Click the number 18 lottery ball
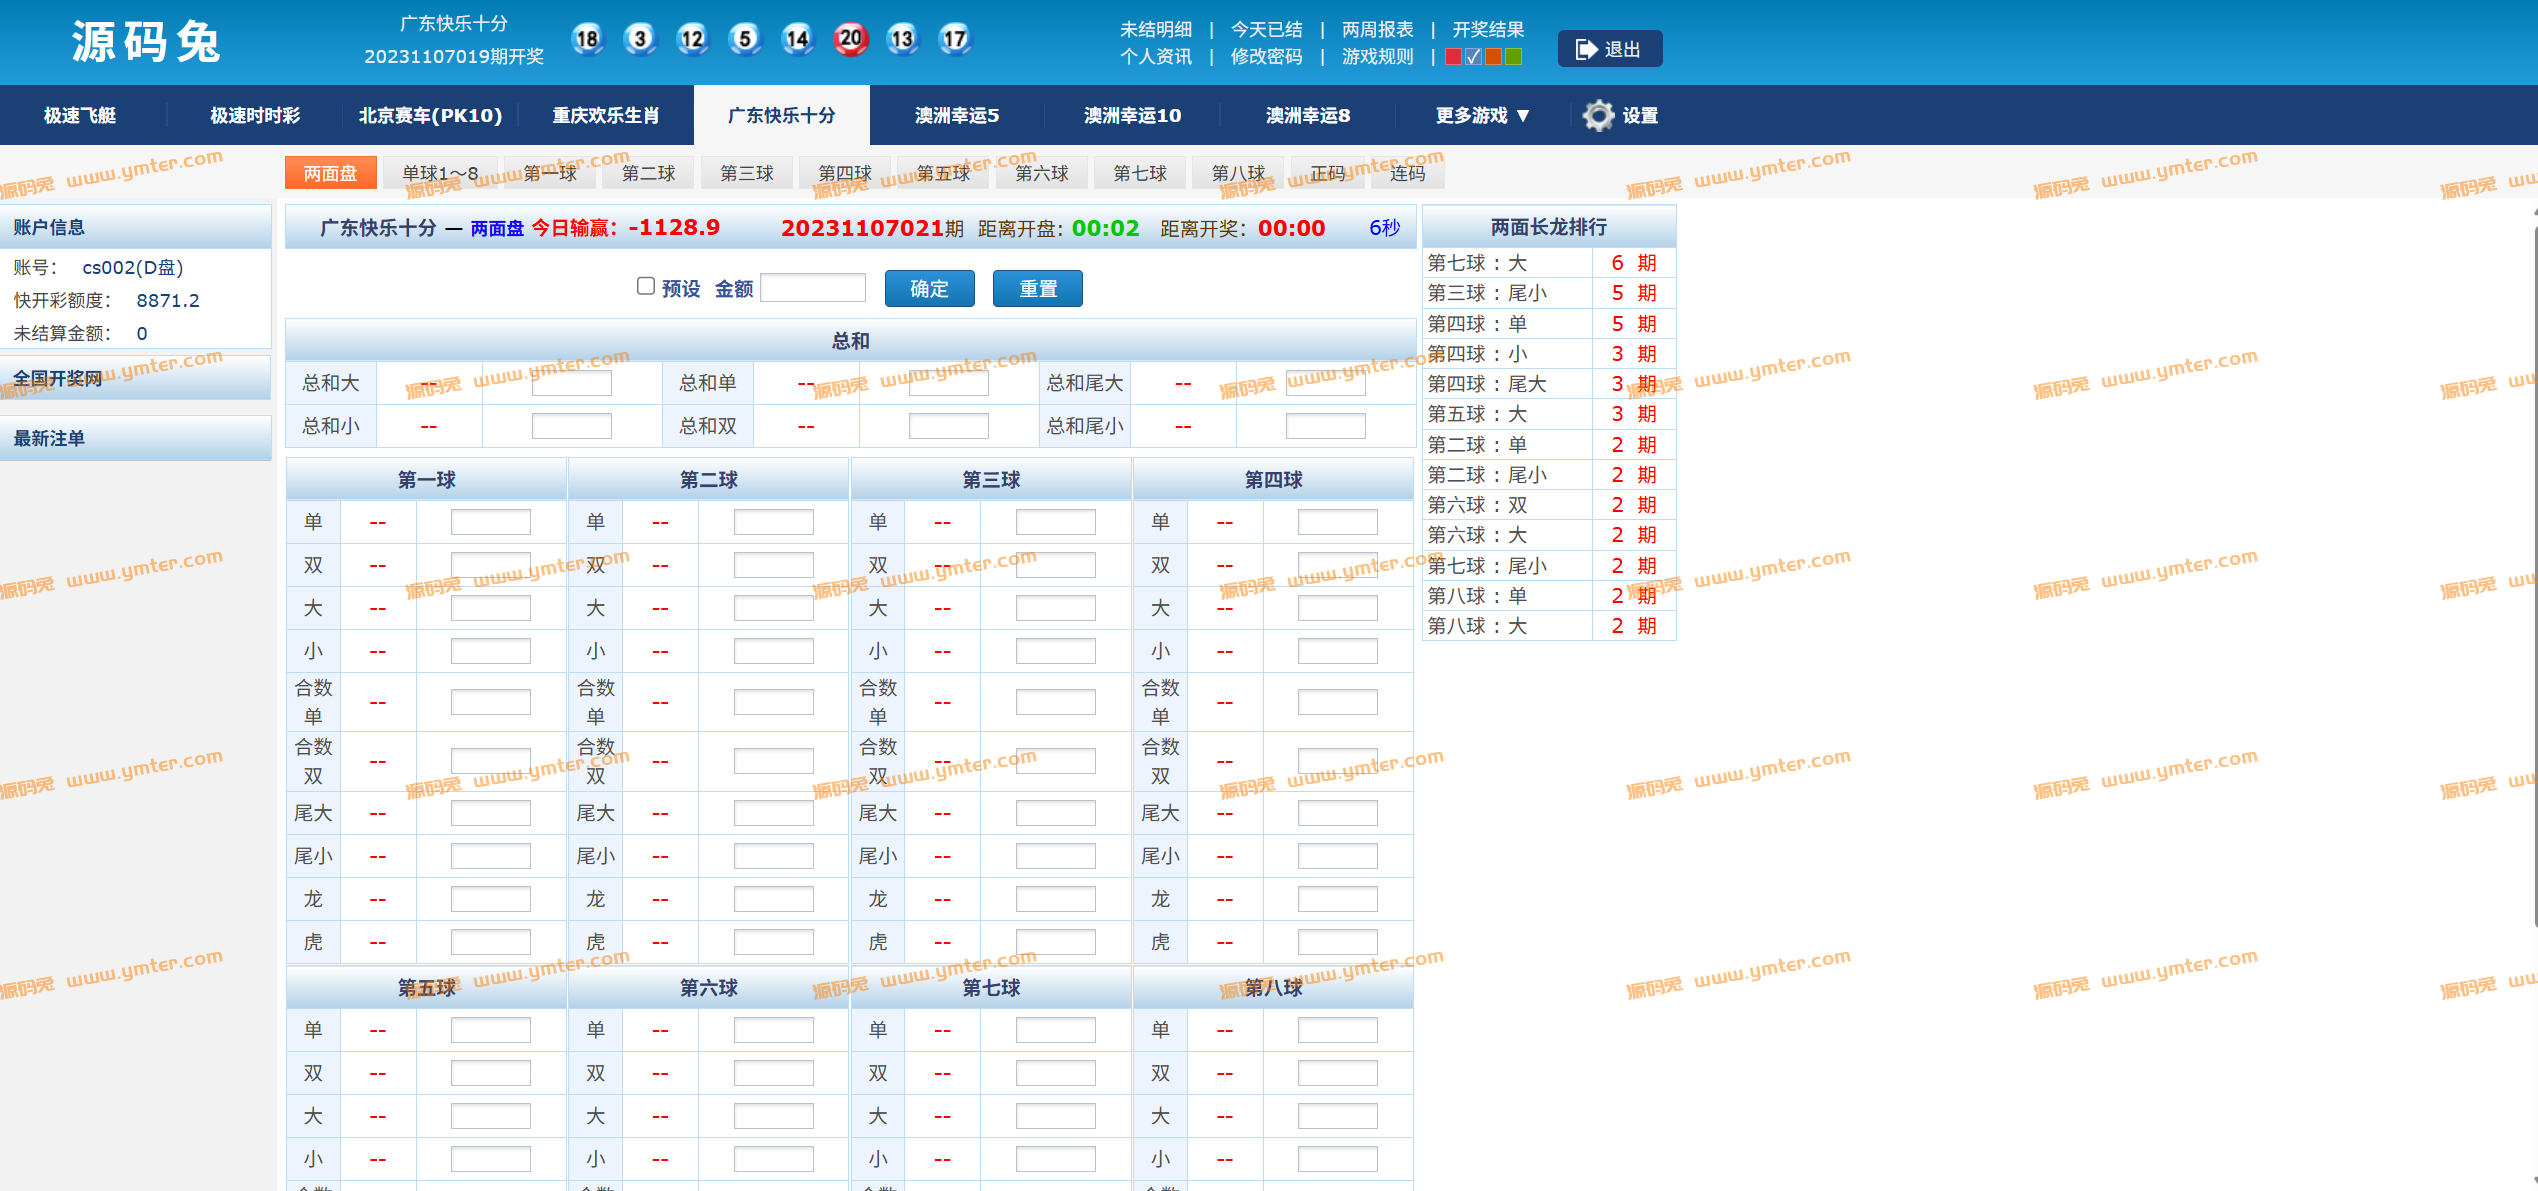 click(x=587, y=39)
